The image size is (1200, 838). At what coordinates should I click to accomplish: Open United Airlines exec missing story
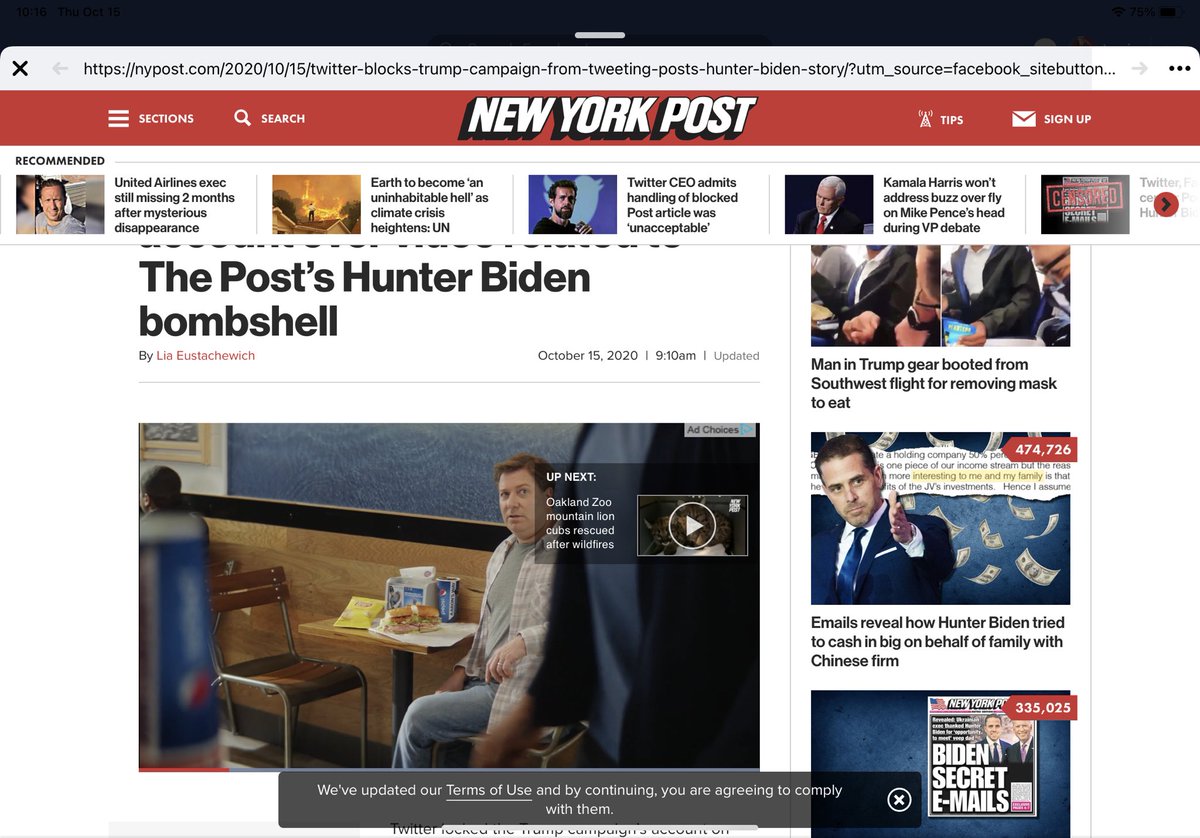click(x=174, y=205)
